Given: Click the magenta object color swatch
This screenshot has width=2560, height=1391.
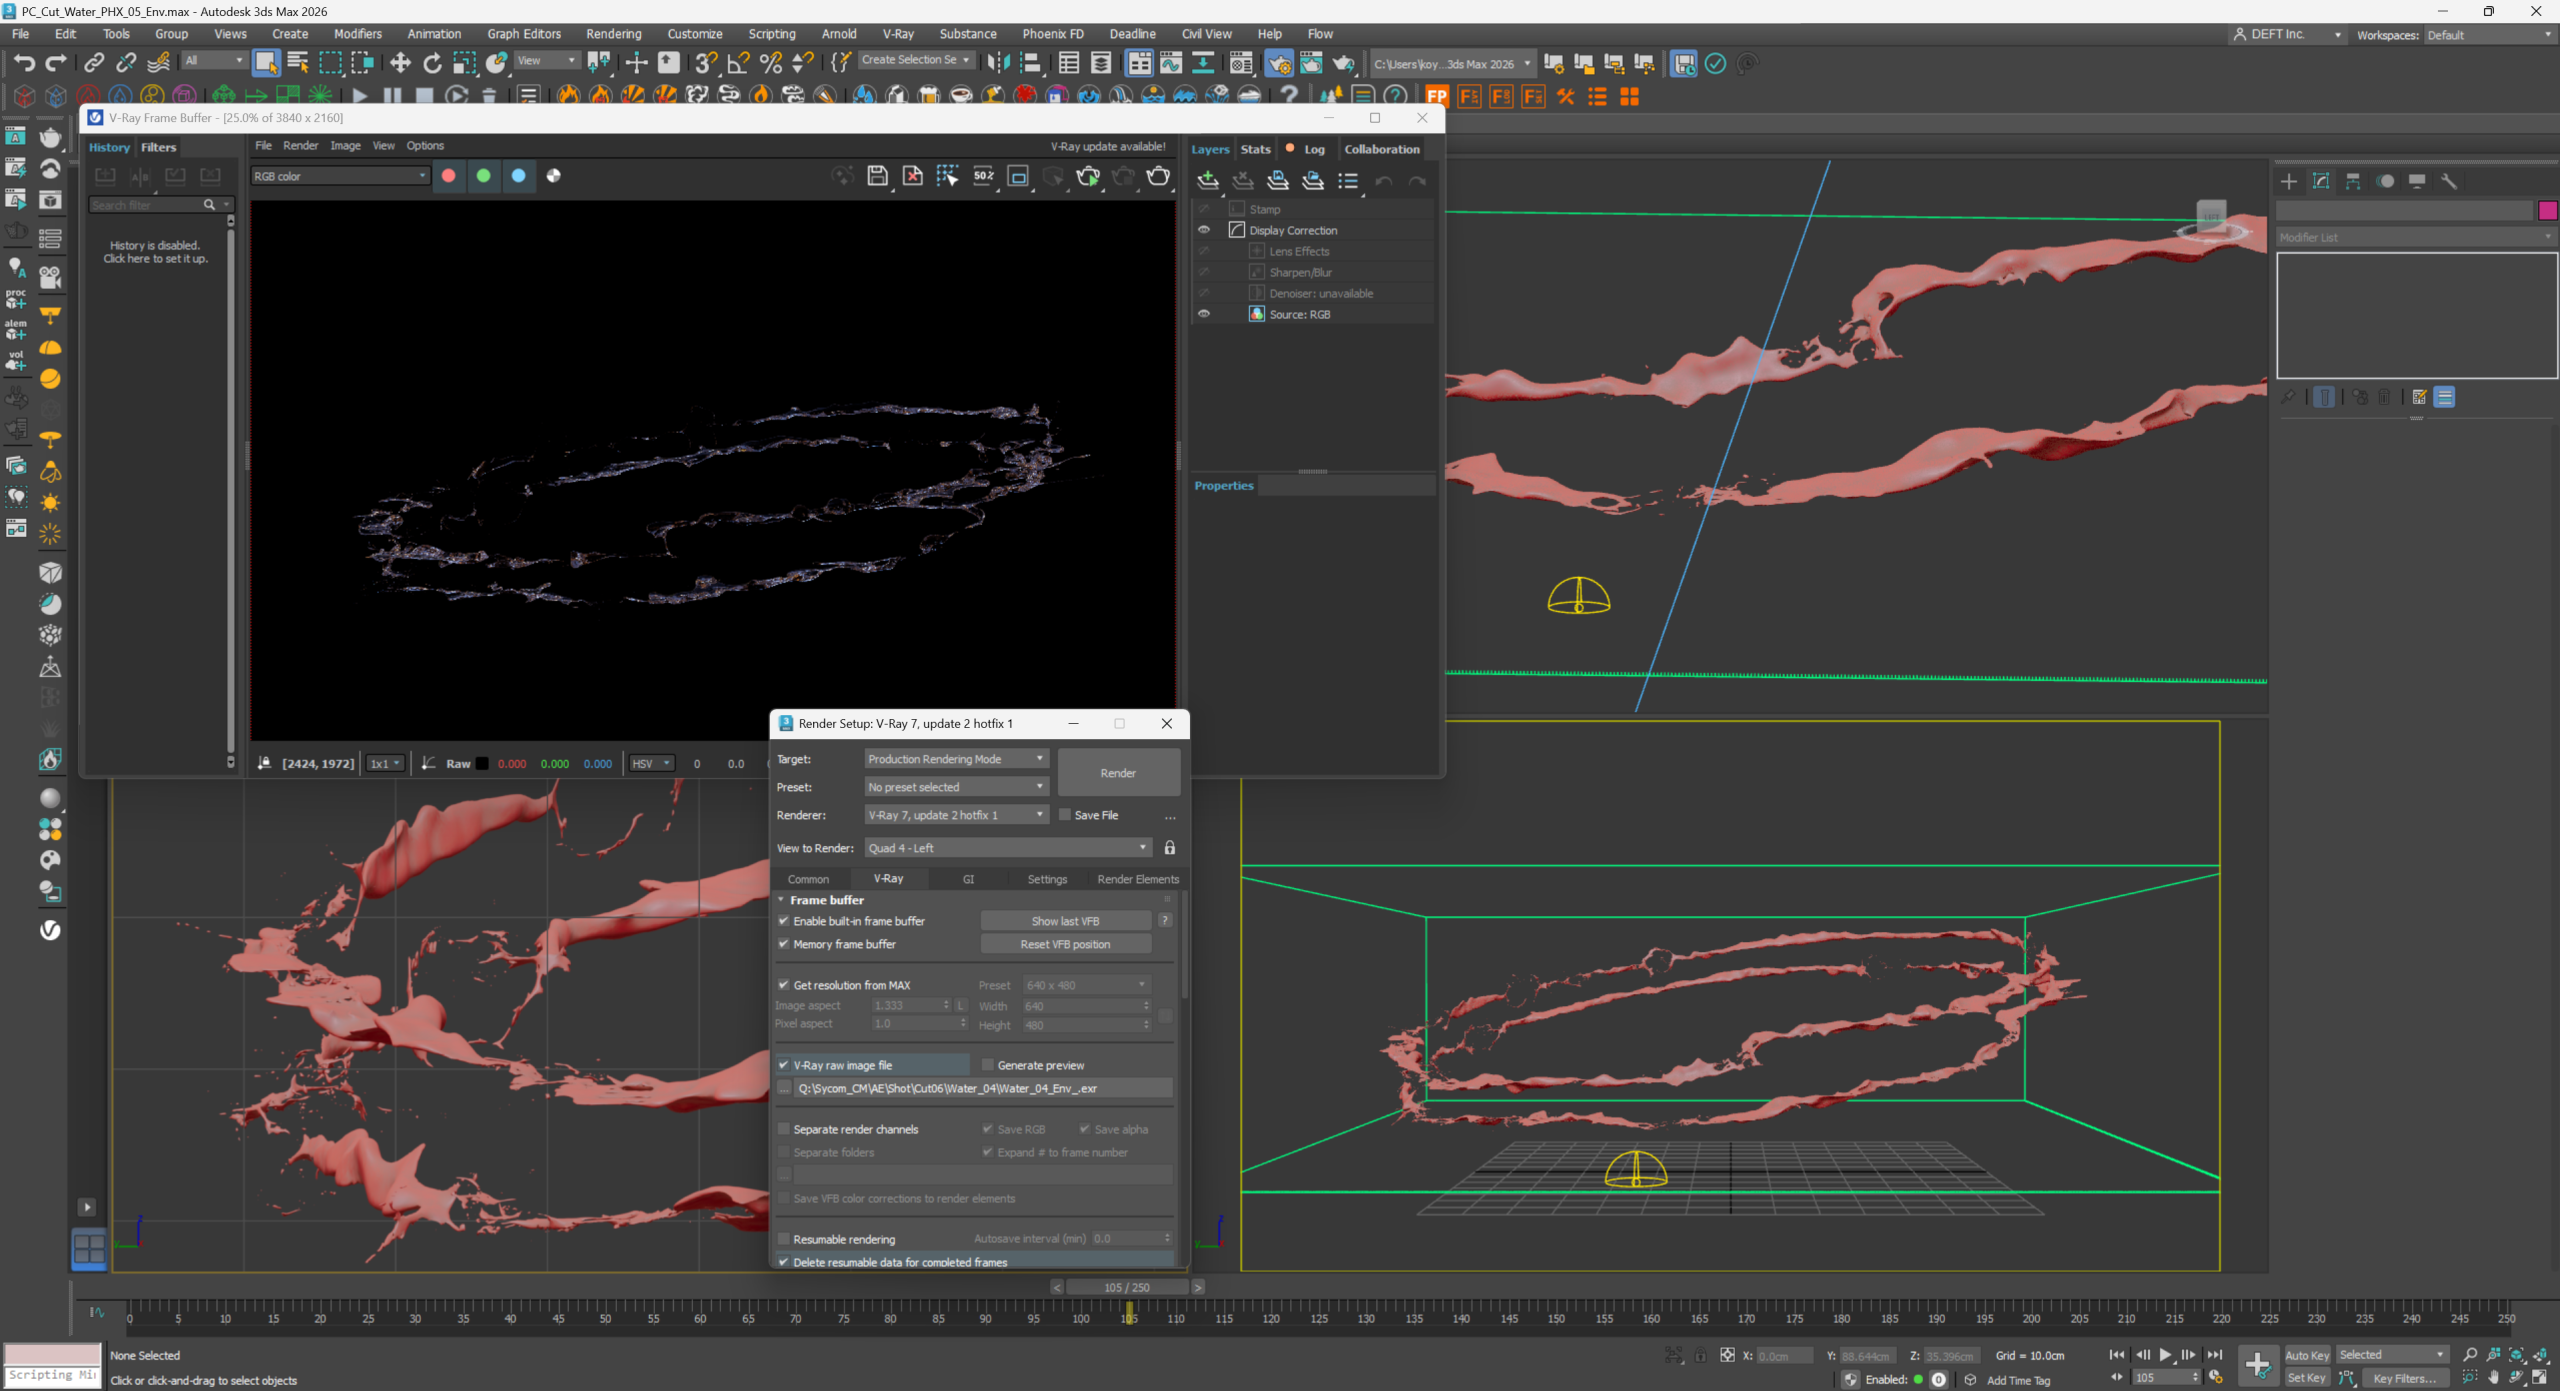Looking at the screenshot, I should [2547, 210].
